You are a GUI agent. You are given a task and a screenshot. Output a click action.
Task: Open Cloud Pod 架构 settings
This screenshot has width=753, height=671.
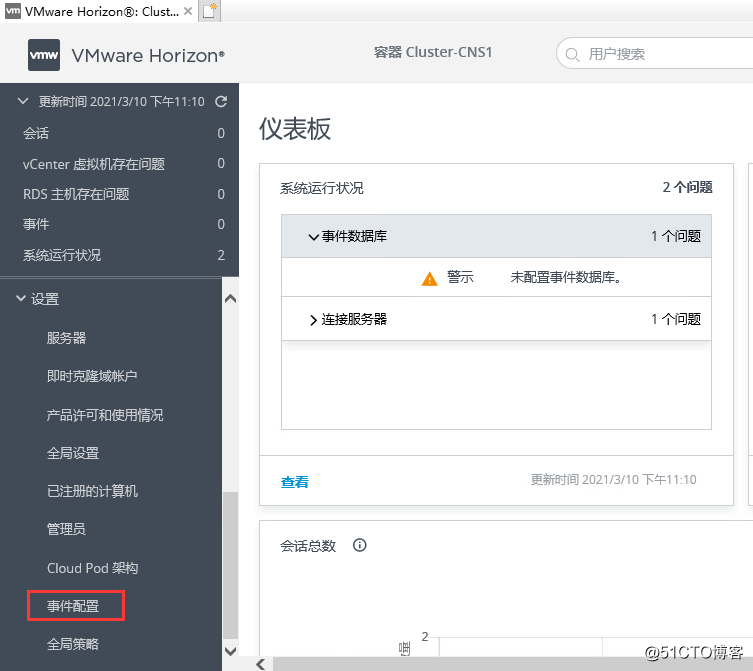pyautogui.click(x=92, y=568)
